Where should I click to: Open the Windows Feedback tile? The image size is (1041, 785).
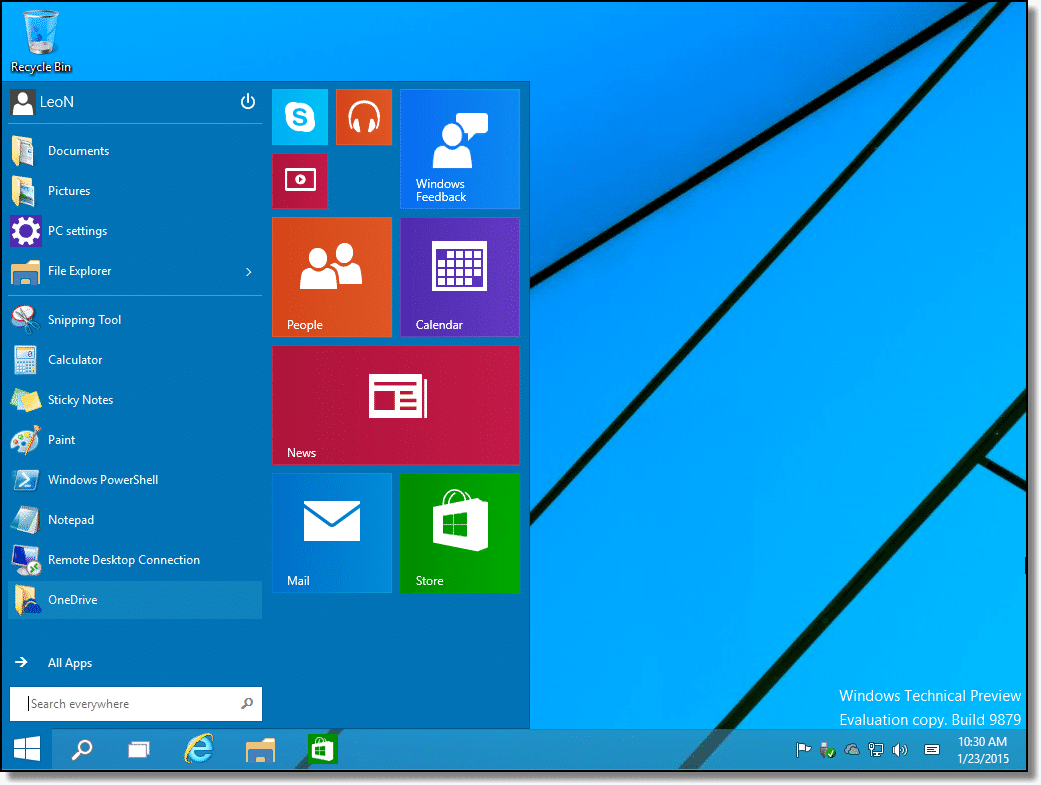[x=459, y=147]
